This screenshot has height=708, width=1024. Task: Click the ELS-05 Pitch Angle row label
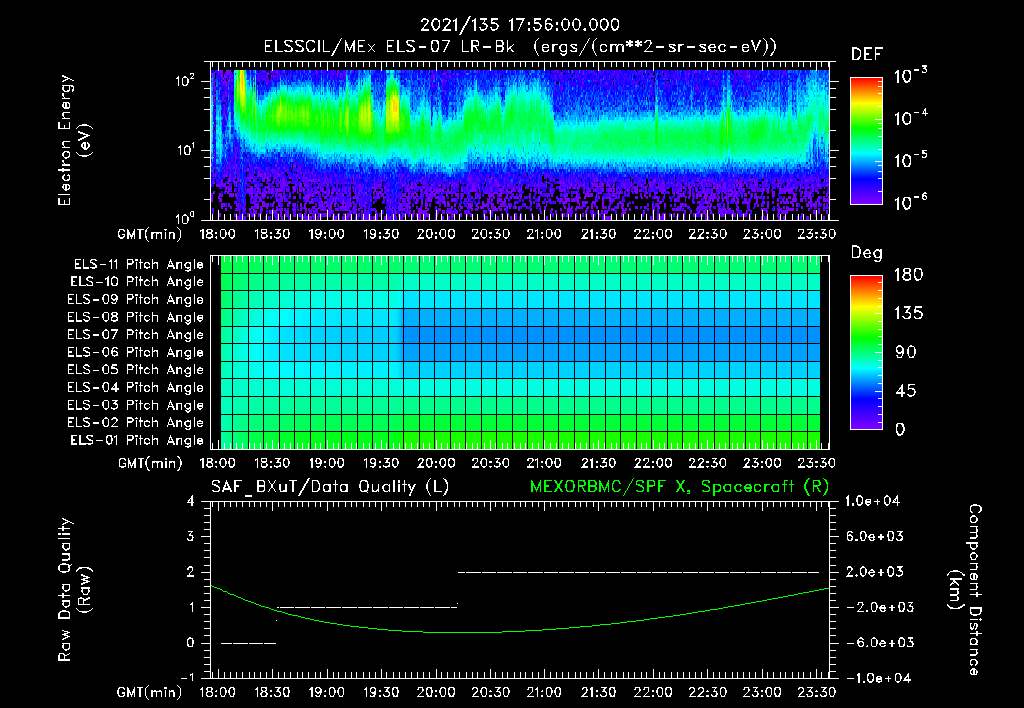point(136,370)
